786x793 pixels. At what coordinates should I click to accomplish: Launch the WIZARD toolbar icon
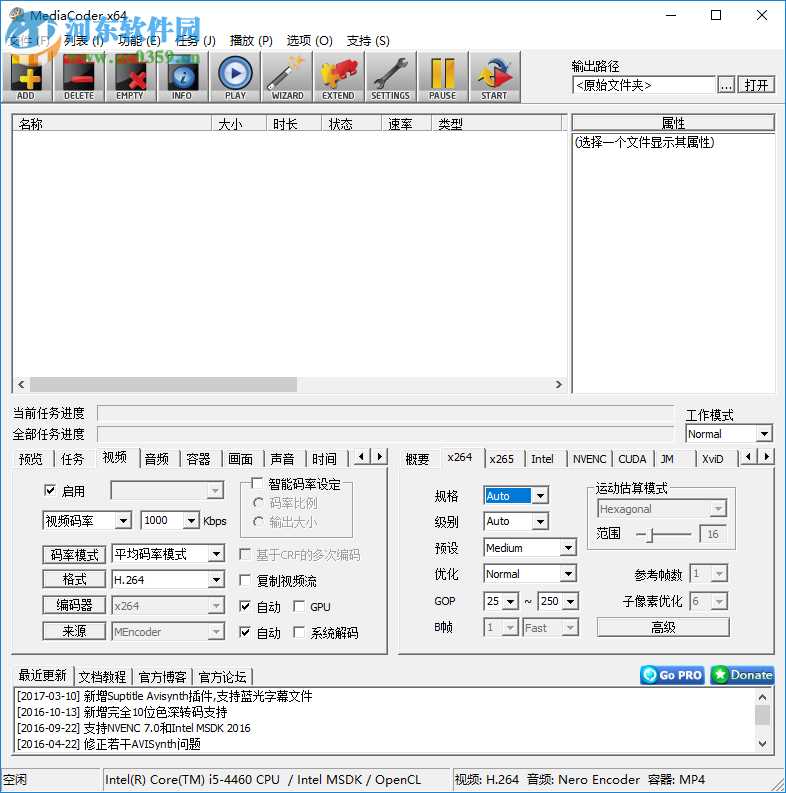287,76
